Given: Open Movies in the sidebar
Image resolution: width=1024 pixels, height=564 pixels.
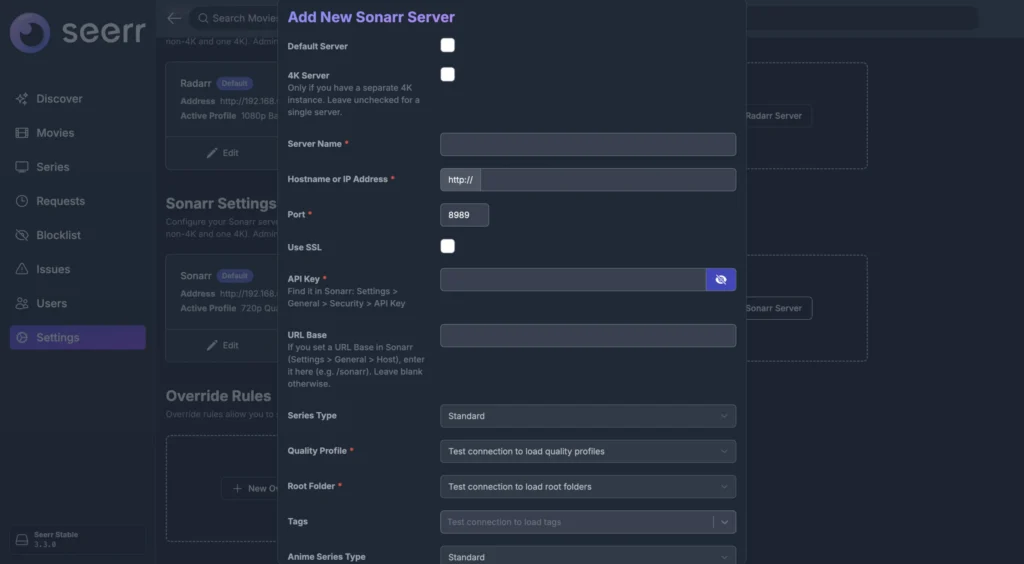Looking at the screenshot, I should click(x=78, y=133).
